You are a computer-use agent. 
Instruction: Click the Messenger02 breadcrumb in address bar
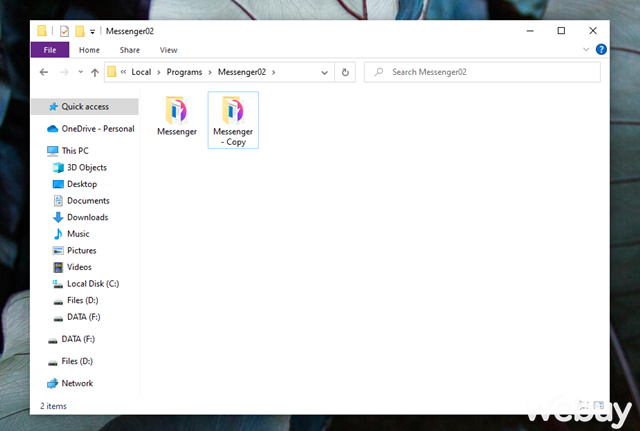tap(242, 72)
